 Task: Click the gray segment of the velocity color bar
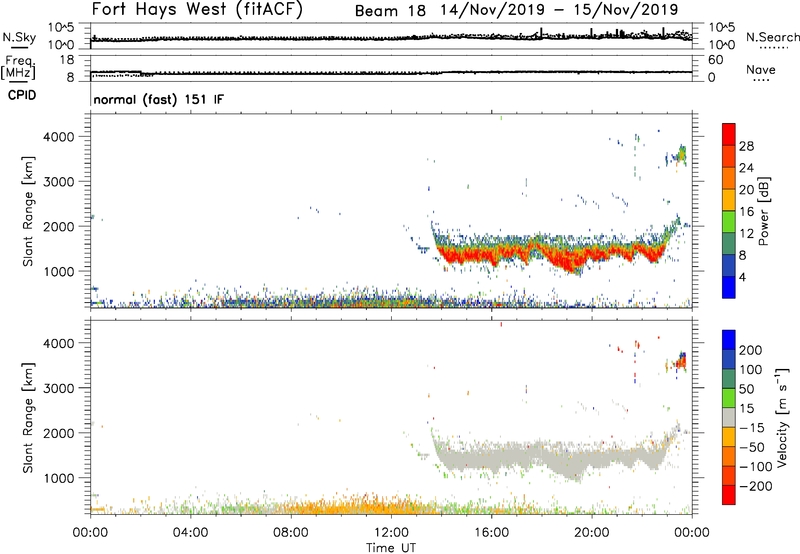click(x=729, y=417)
